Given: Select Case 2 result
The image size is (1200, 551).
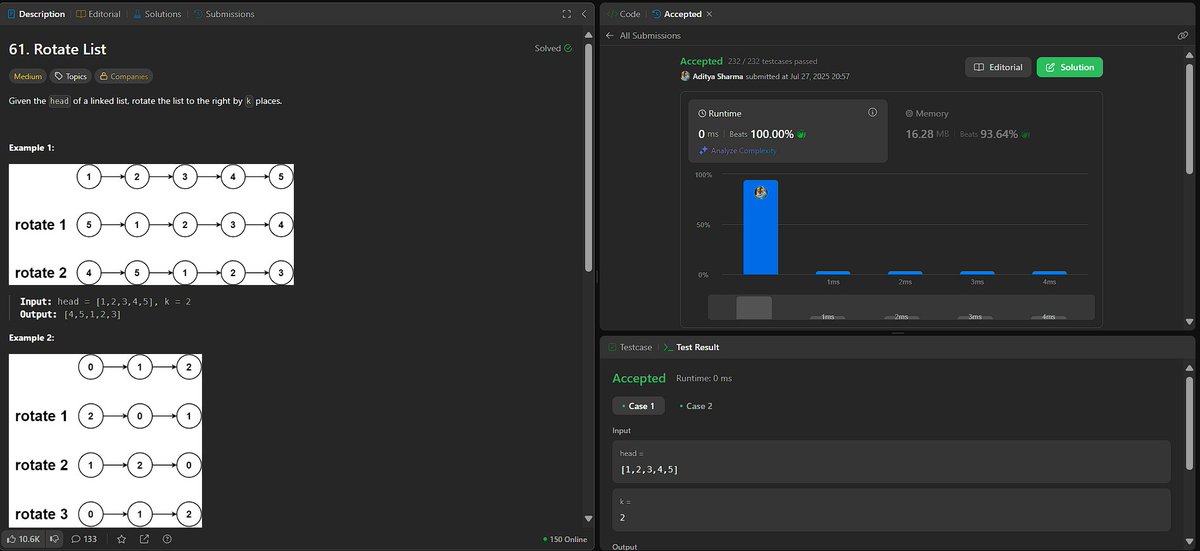Looking at the screenshot, I should (695, 406).
